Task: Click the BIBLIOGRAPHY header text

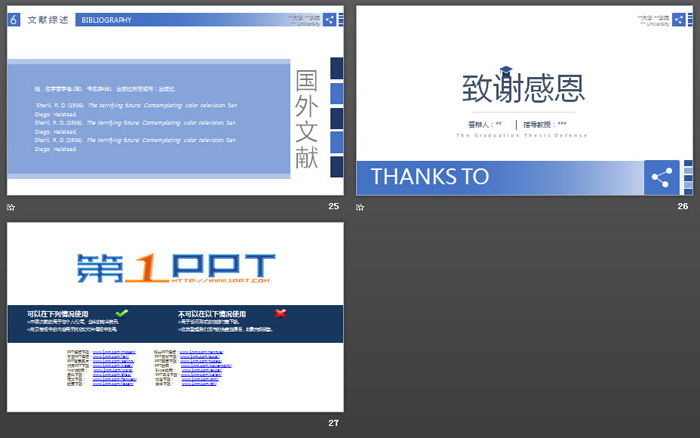Action: point(106,20)
